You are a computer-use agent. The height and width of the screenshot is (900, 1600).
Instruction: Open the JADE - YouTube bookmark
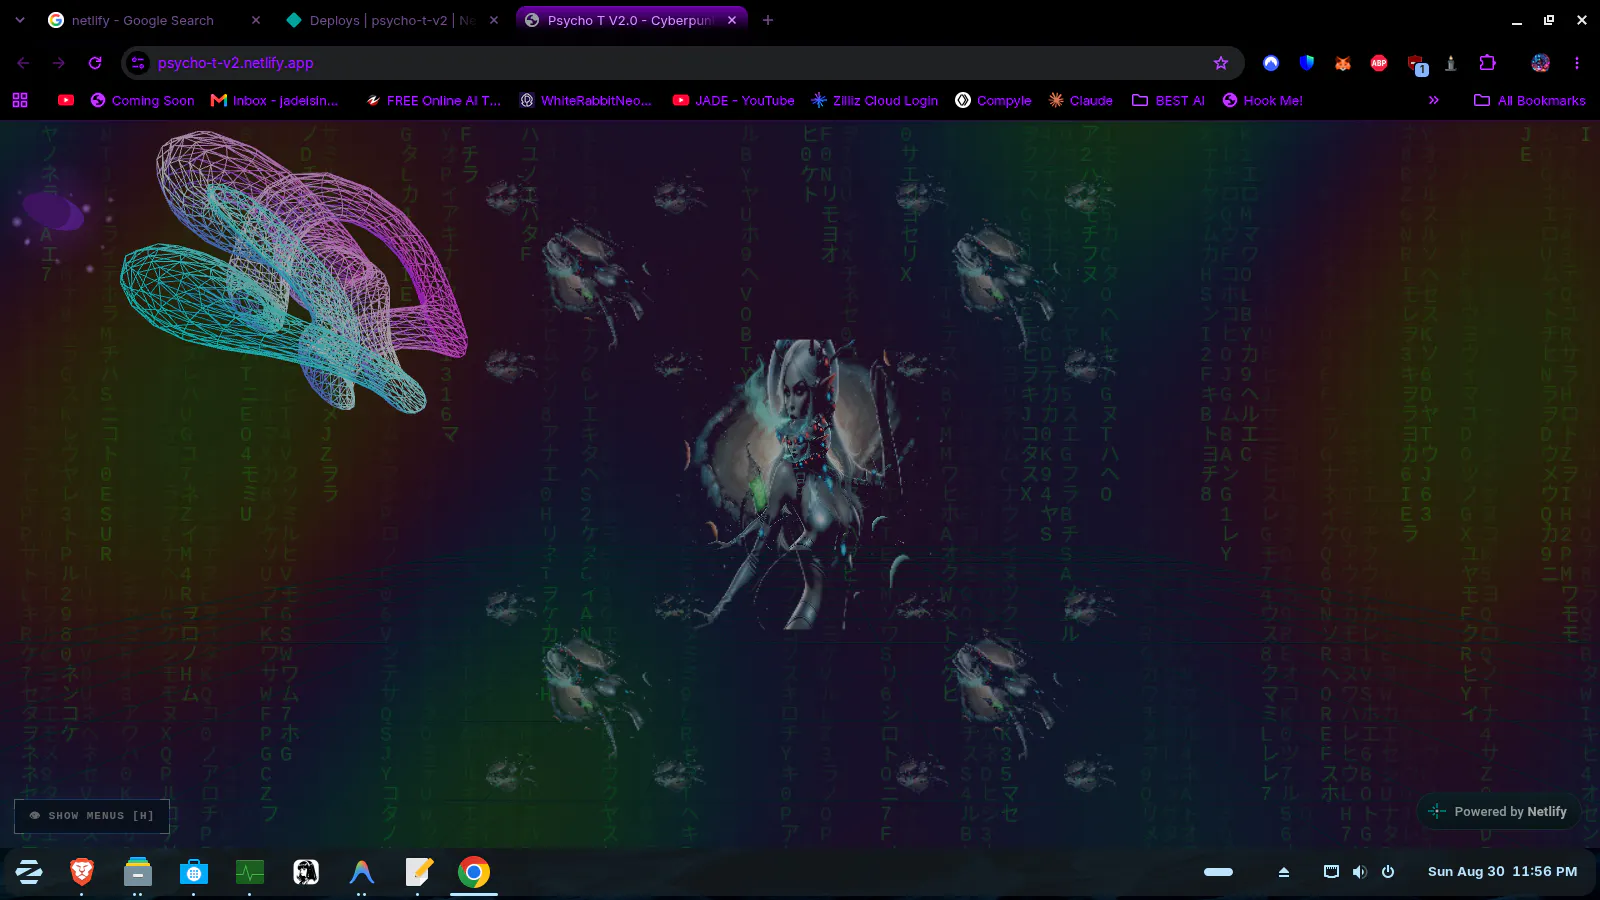(734, 100)
